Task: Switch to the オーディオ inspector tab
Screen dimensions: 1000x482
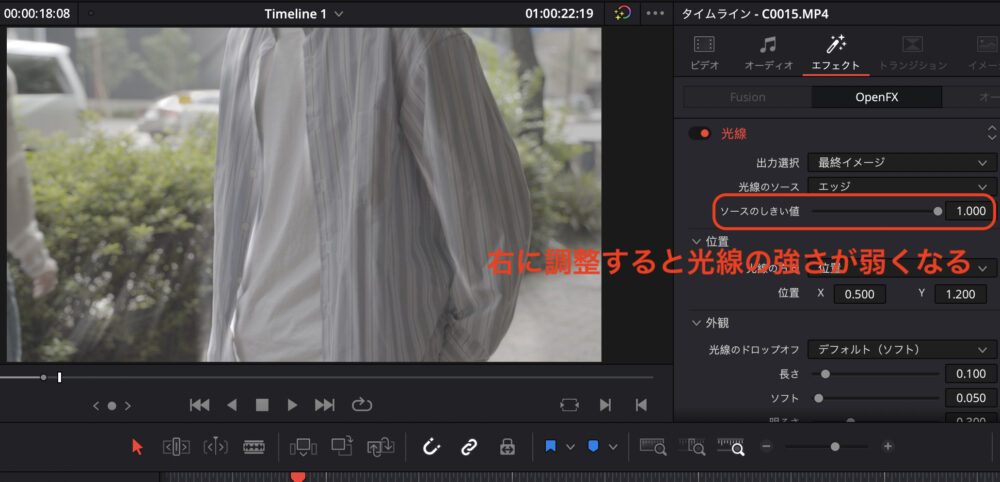Action: (768, 53)
